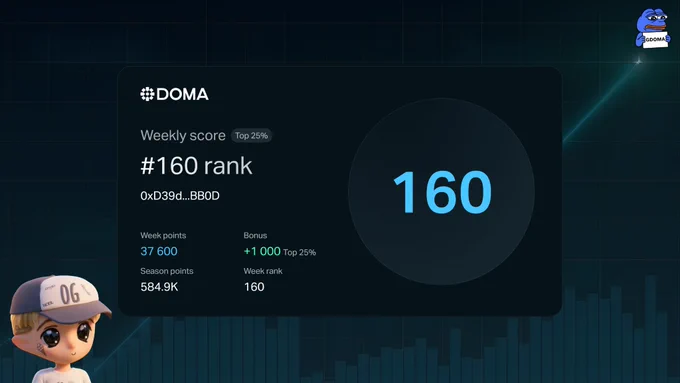Click "Top 25%" text next to bonus

point(300,252)
